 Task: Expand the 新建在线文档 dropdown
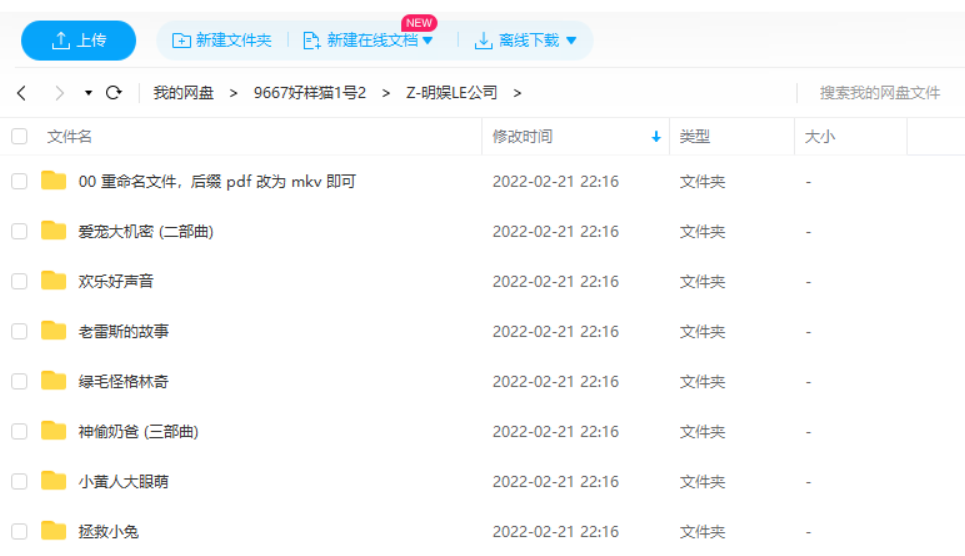pos(428,41)
